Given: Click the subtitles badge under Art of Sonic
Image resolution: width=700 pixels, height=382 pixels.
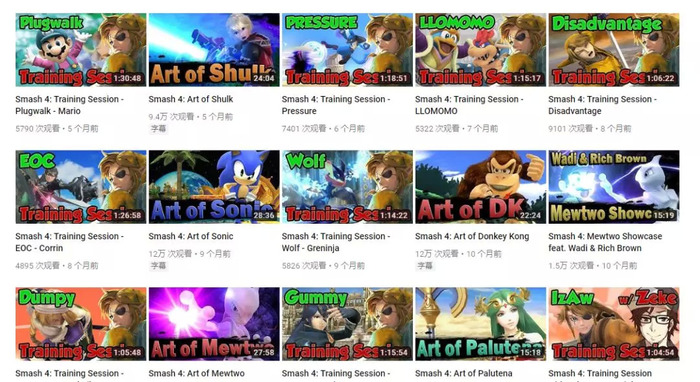Looking at the screenshot, I should [158, 266].
